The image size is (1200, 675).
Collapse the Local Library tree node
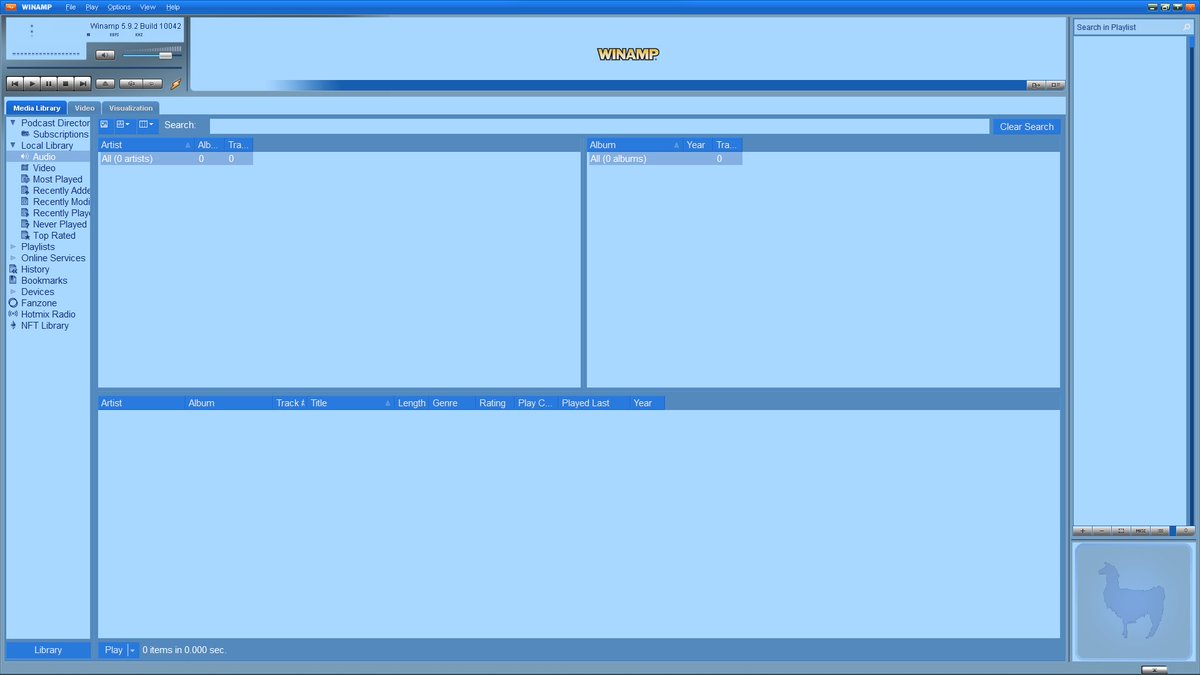point(12,145)
